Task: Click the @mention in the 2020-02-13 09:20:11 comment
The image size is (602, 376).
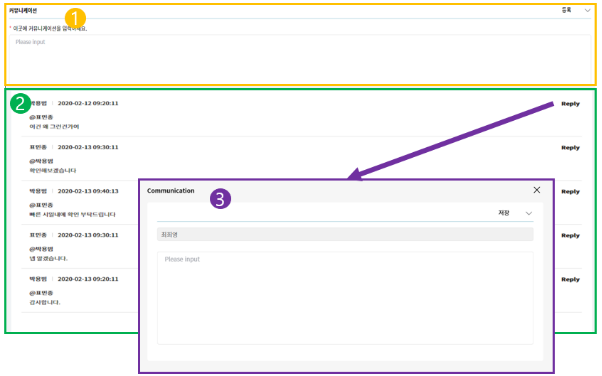Action: (41, 293)
